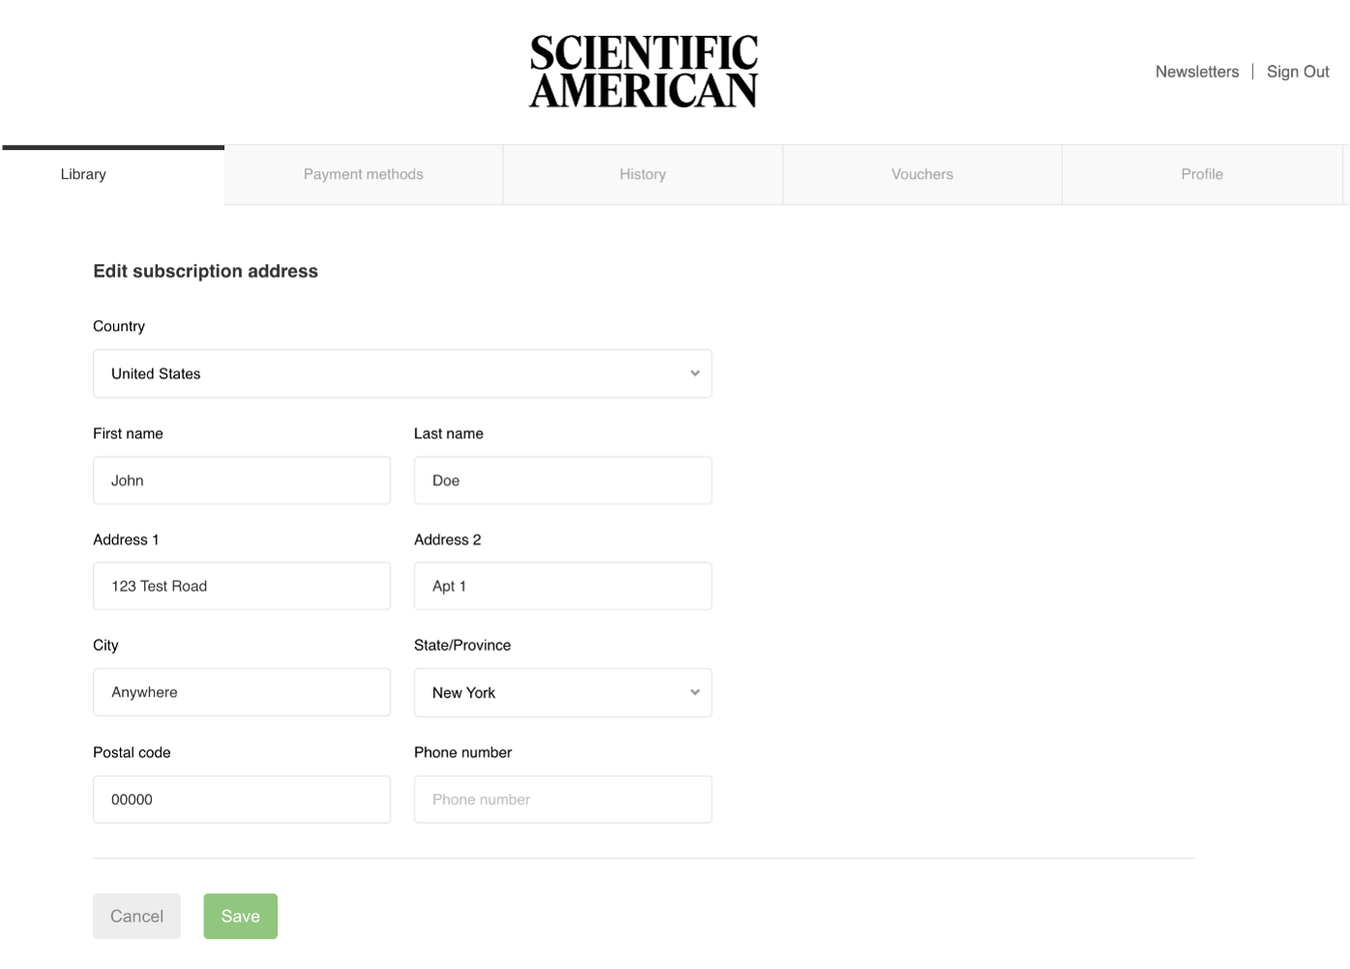Click the Scientific American logo
This screenshot has height=969, width=1350.
643,69
